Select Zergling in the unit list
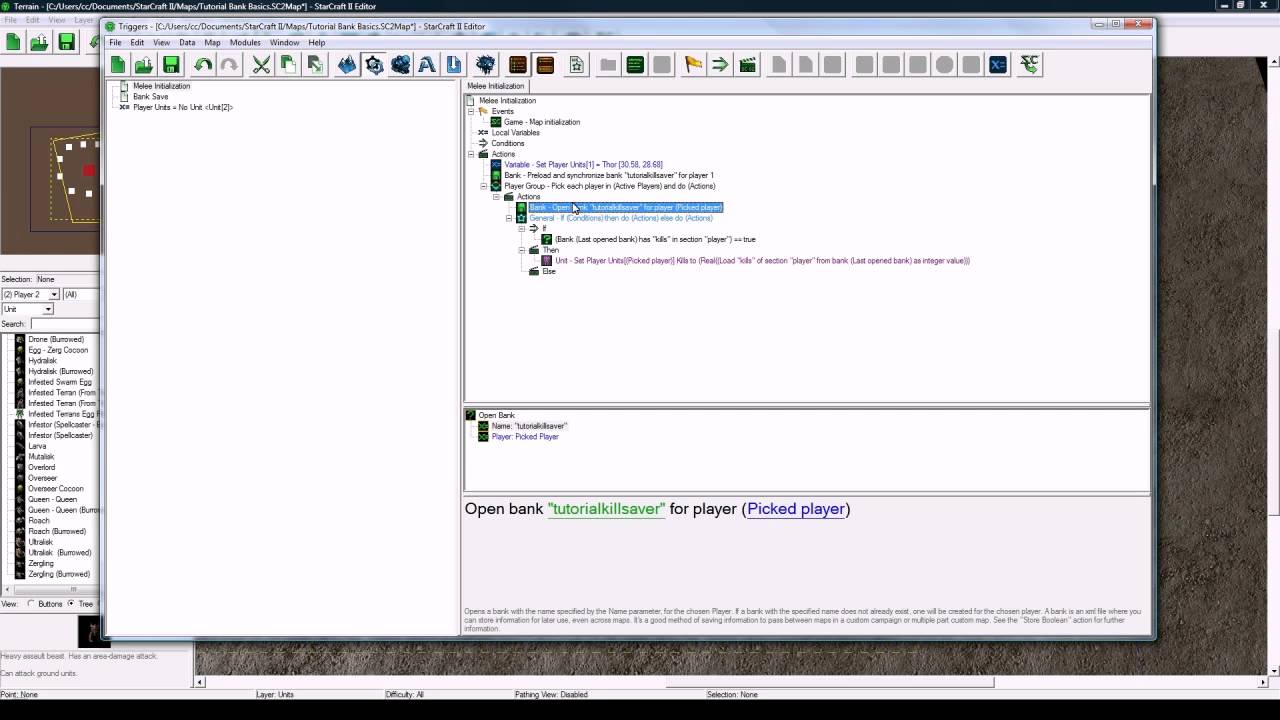The height and width of the screenshot is (720, 1280). [41, 564]
